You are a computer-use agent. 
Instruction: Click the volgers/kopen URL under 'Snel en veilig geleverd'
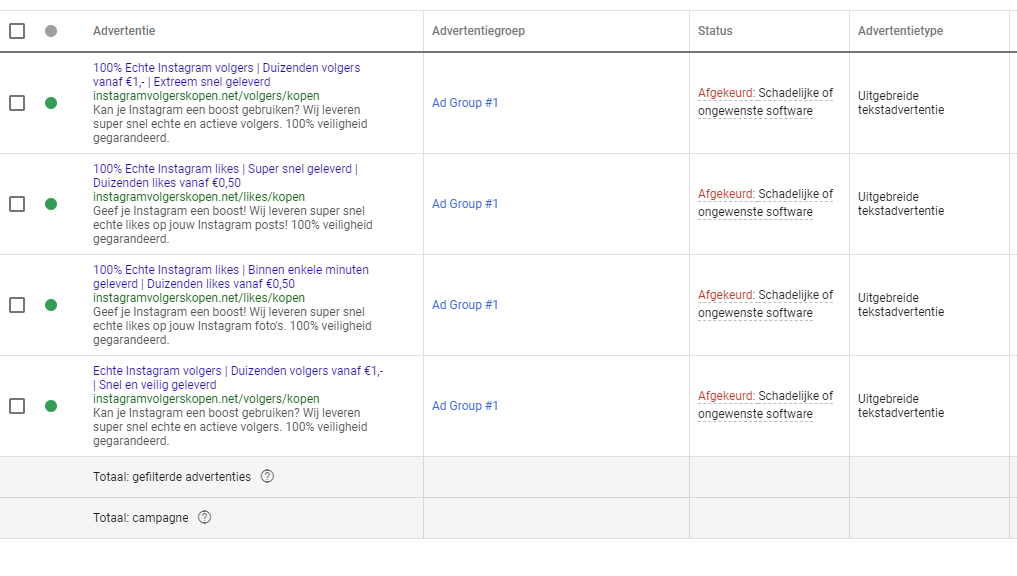[x=206, y=399]
